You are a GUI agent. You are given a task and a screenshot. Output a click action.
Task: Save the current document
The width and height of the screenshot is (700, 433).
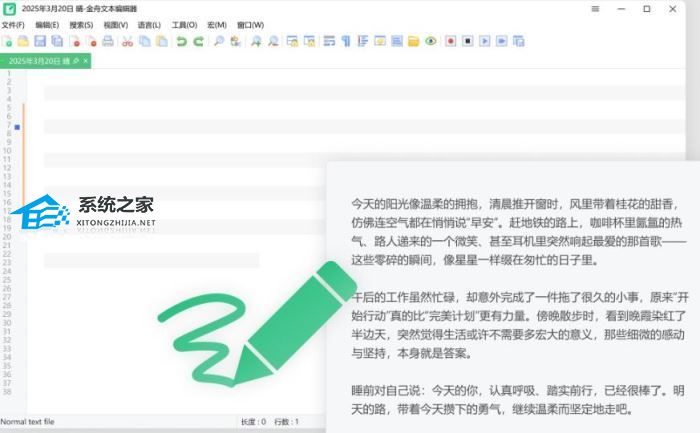40,42
